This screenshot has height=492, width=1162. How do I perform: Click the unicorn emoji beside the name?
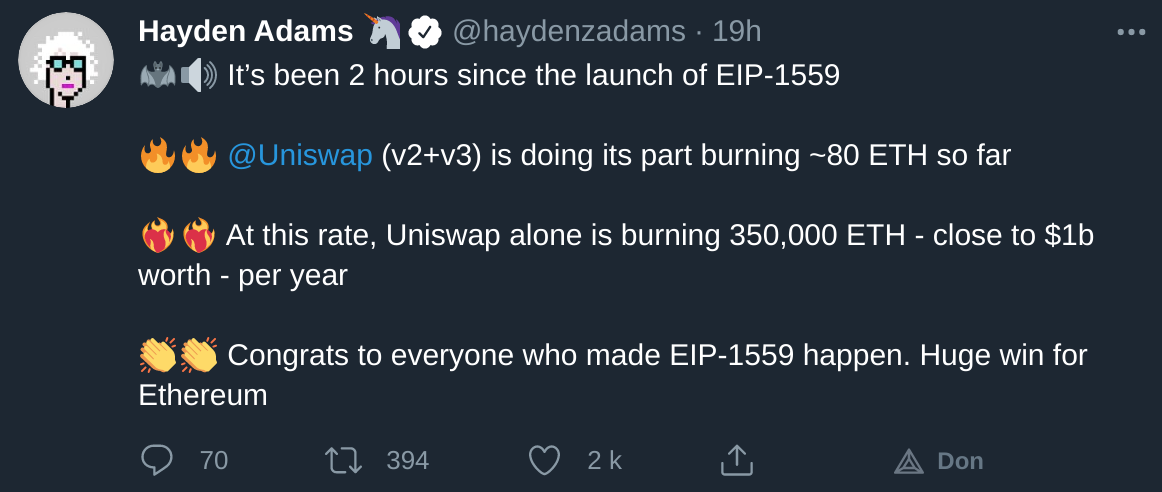click(385, 32)
